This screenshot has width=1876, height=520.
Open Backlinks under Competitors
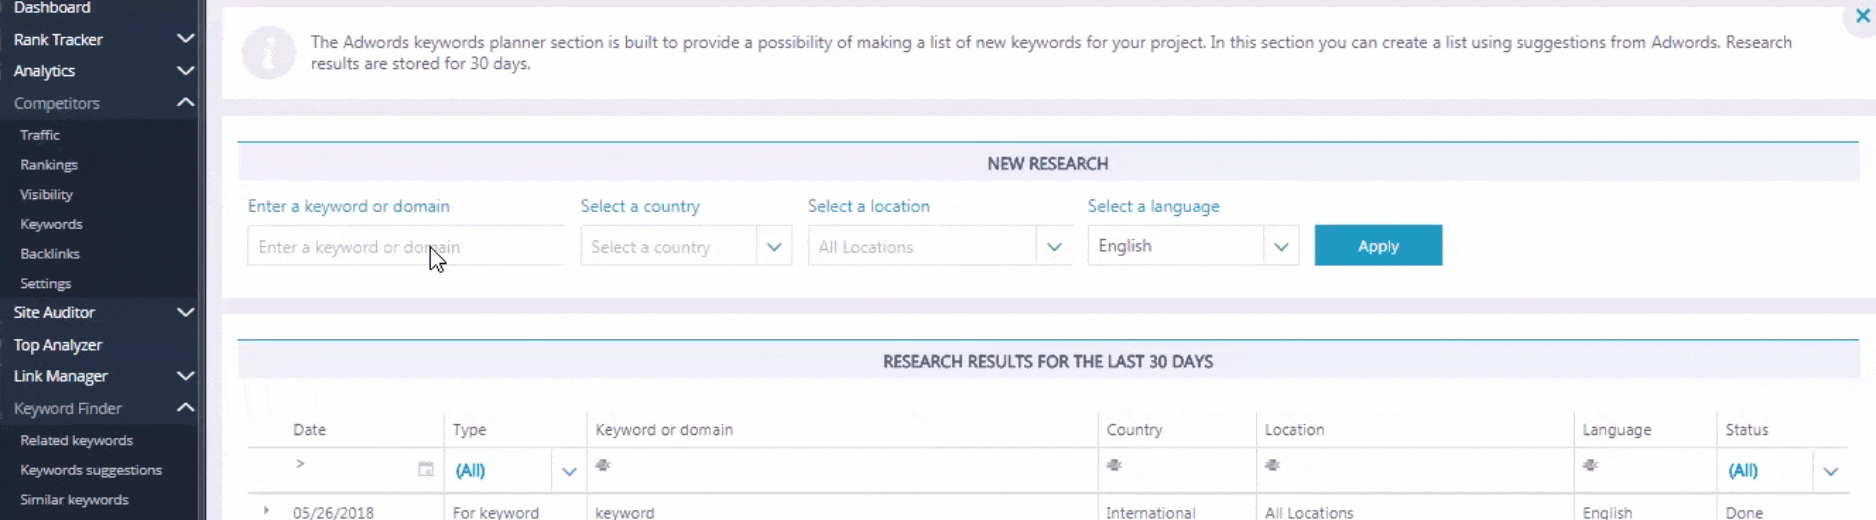[x=50, y=254]
